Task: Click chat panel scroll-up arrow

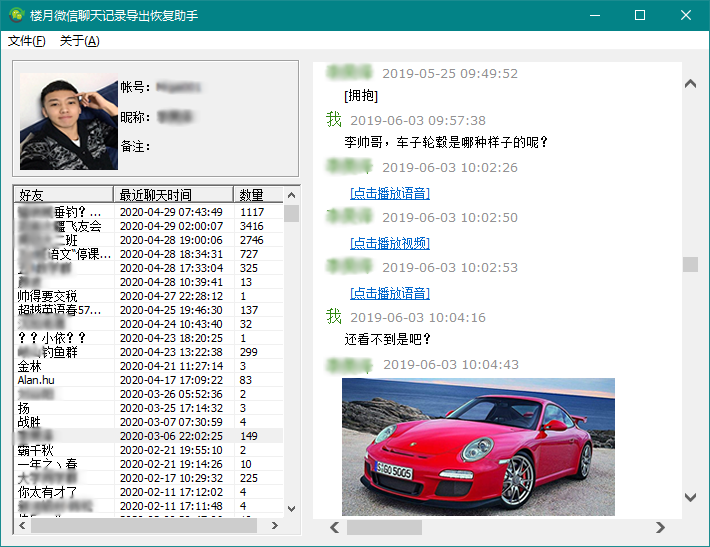Action: point(690,84)
